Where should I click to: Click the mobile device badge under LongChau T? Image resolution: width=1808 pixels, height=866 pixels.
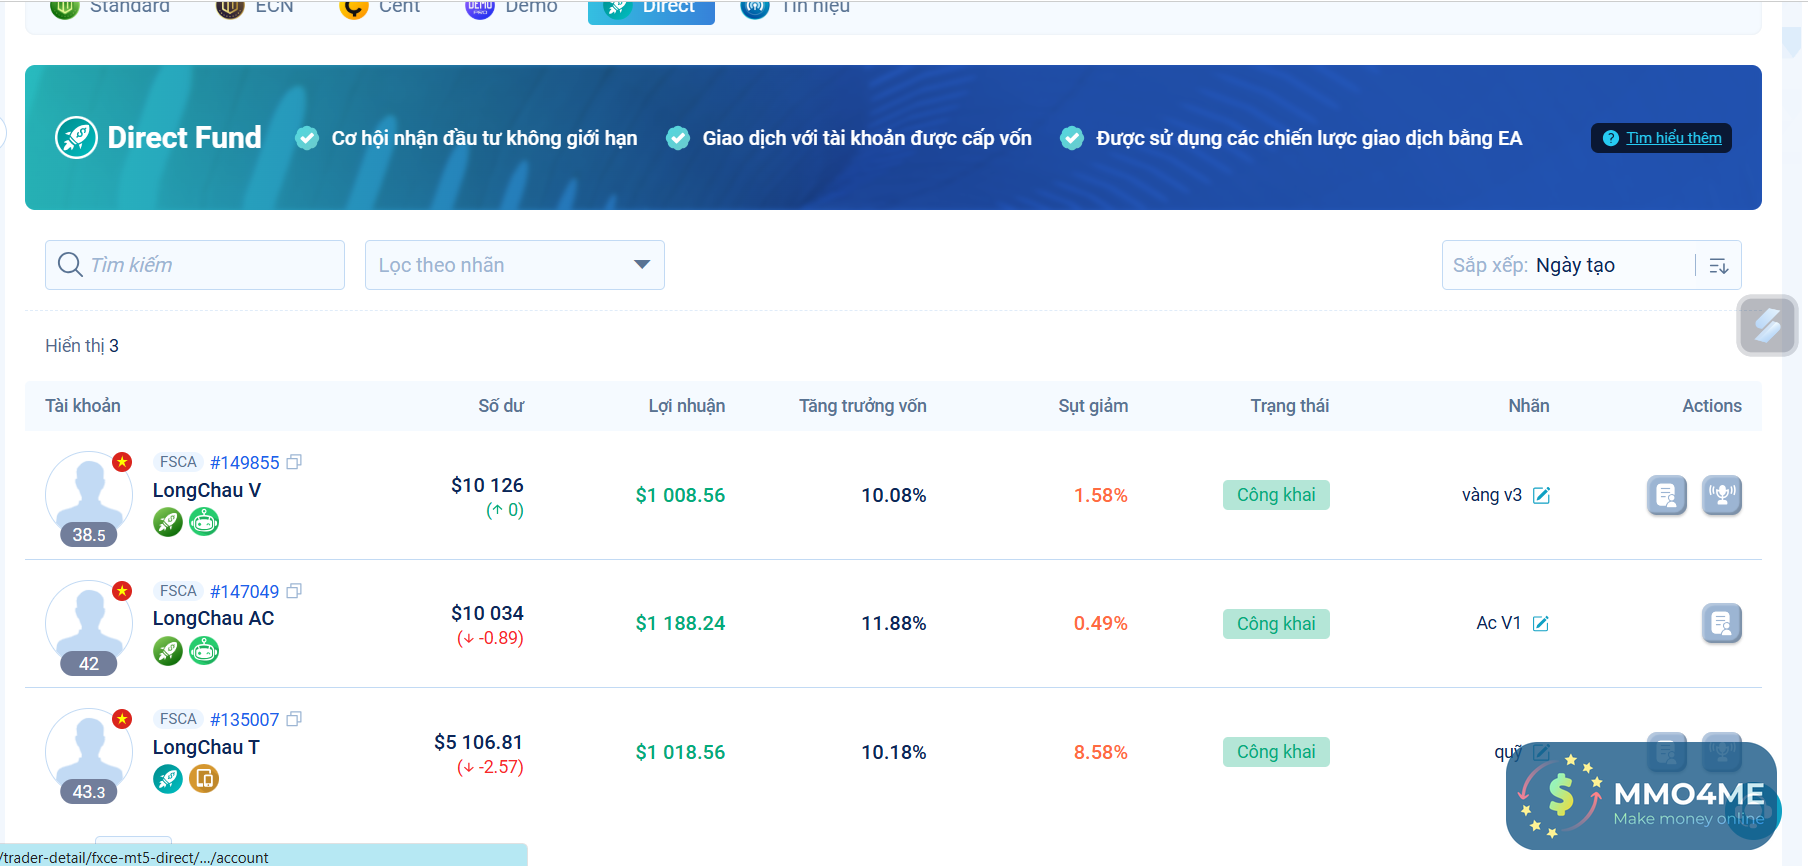click(x=204, y=779)
